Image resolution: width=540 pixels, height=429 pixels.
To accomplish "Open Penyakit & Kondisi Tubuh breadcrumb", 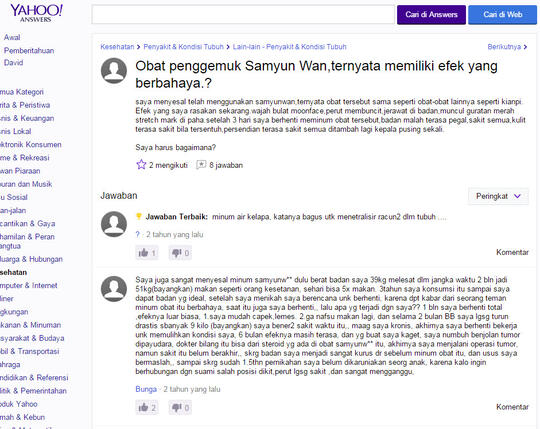I will [x=184, y=47].
